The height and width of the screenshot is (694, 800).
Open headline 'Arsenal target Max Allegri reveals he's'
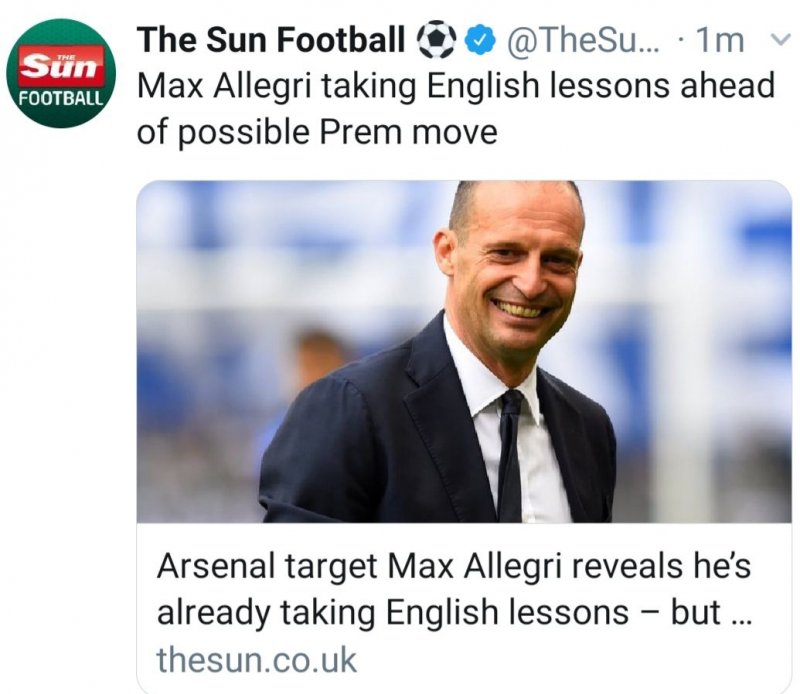coord(453,569)
